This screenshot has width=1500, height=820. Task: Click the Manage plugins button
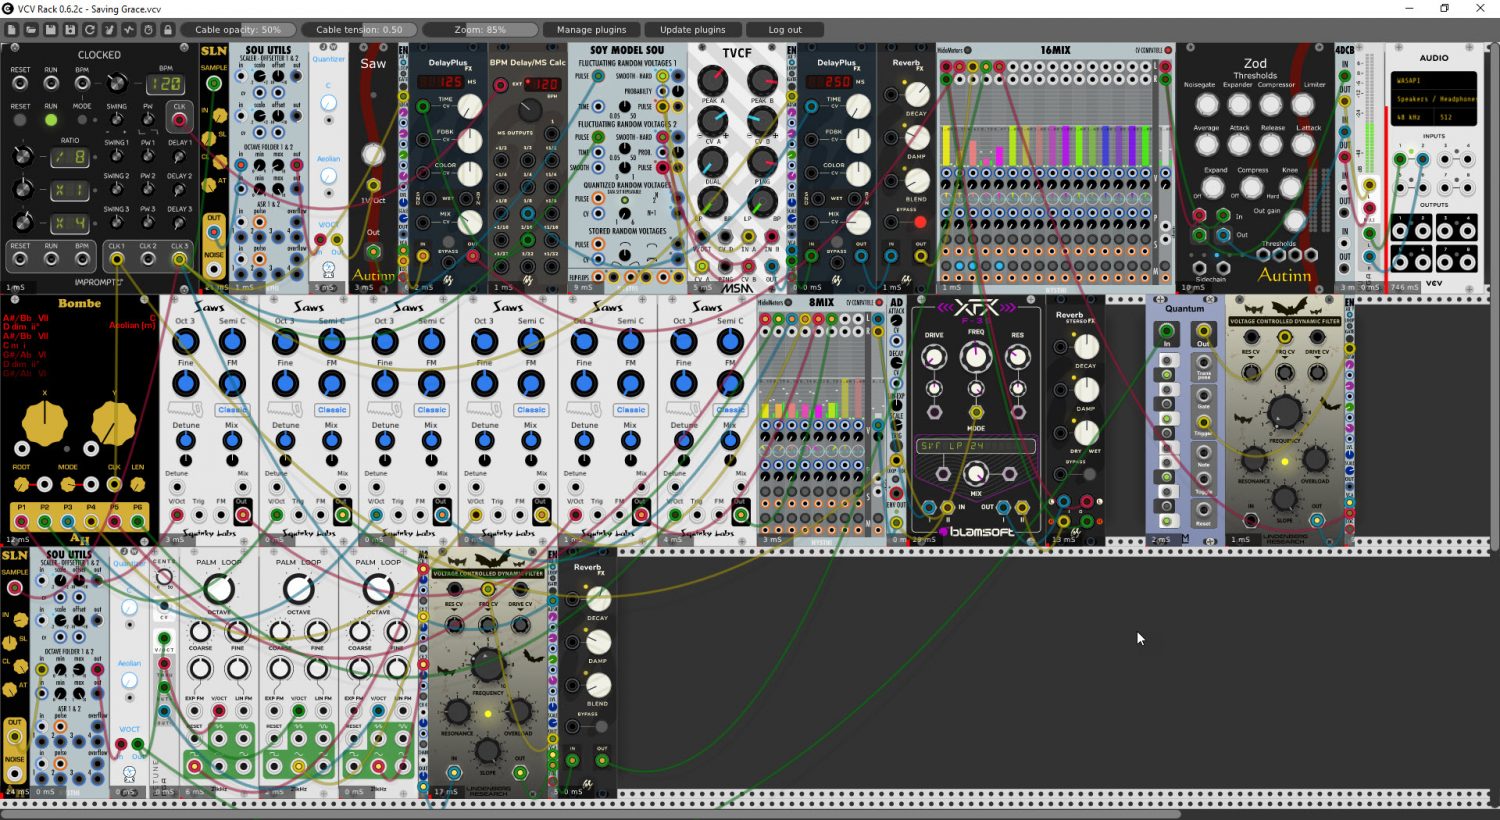pos(591,30)
